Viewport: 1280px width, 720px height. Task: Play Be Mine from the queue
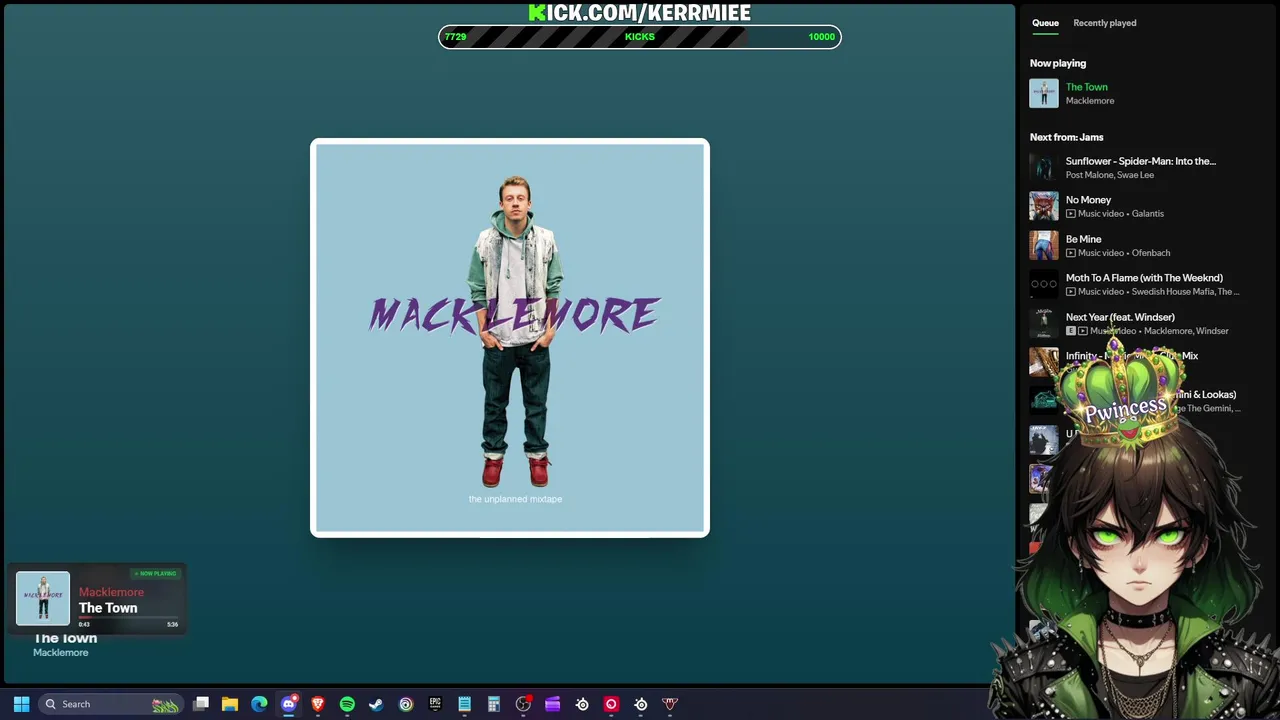1083,239
